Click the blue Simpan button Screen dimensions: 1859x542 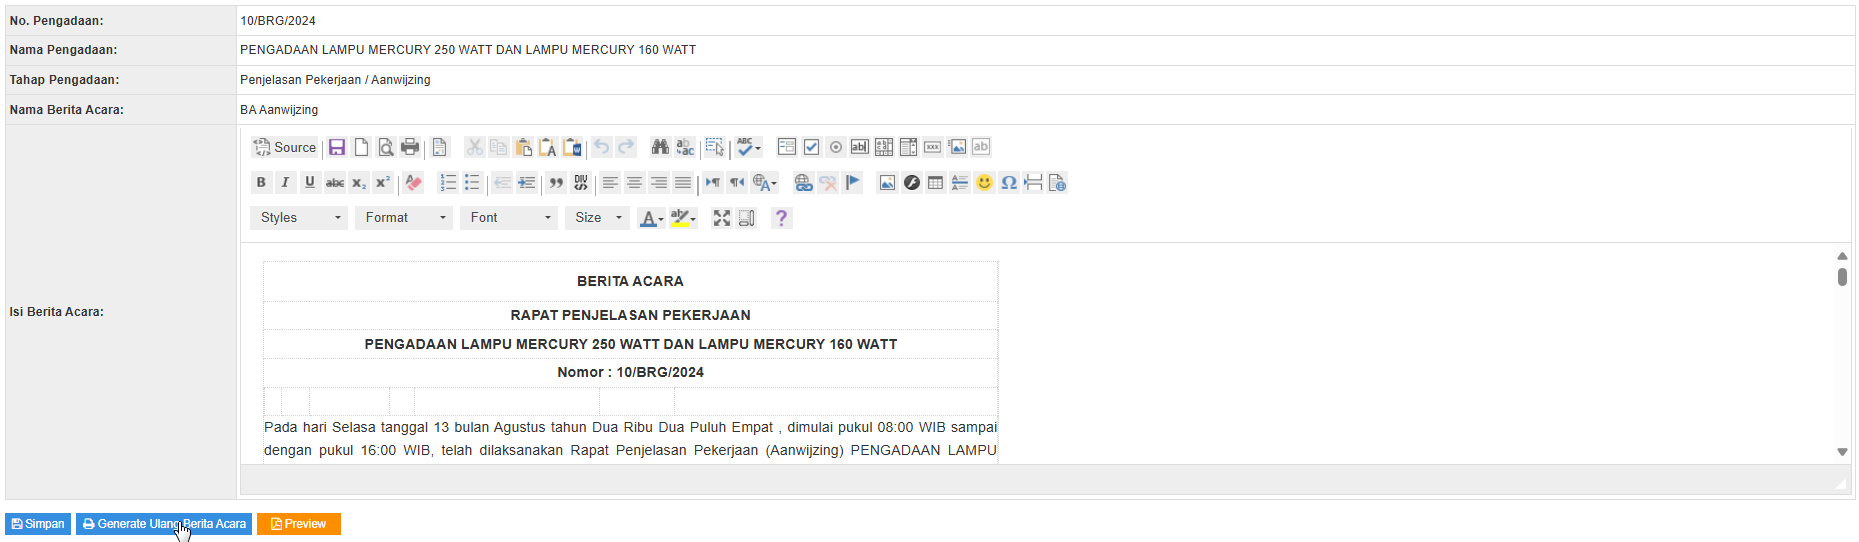click(38, 524)
